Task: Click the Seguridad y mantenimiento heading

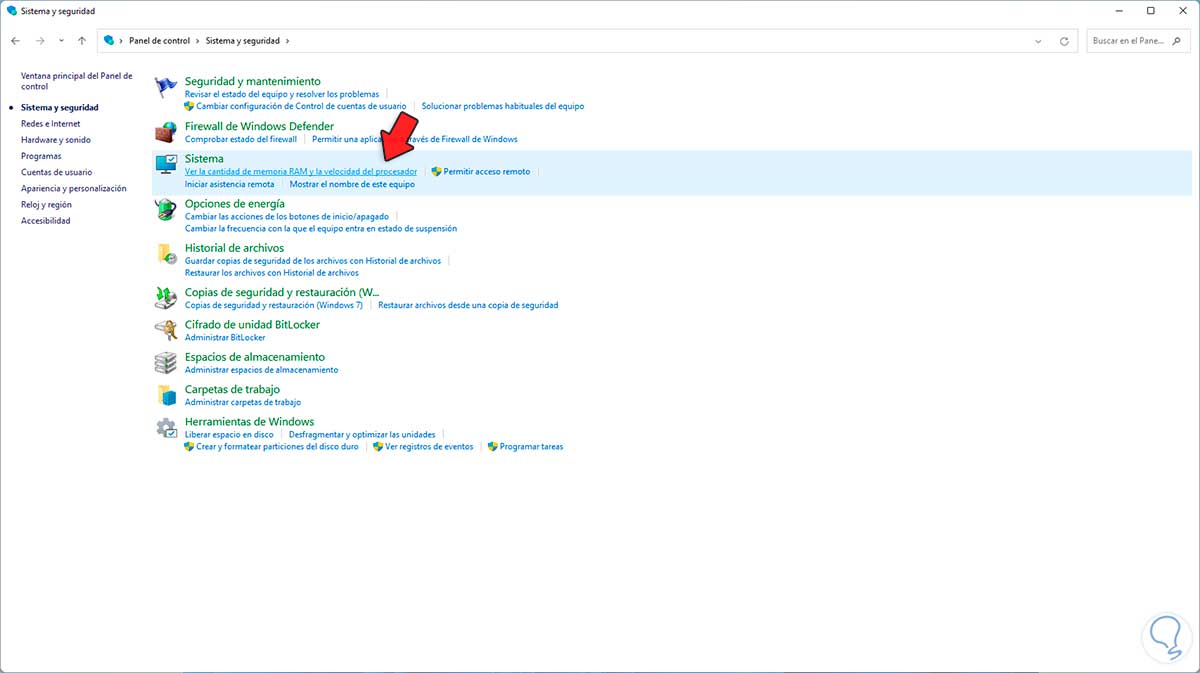Action: click(252, 81)
